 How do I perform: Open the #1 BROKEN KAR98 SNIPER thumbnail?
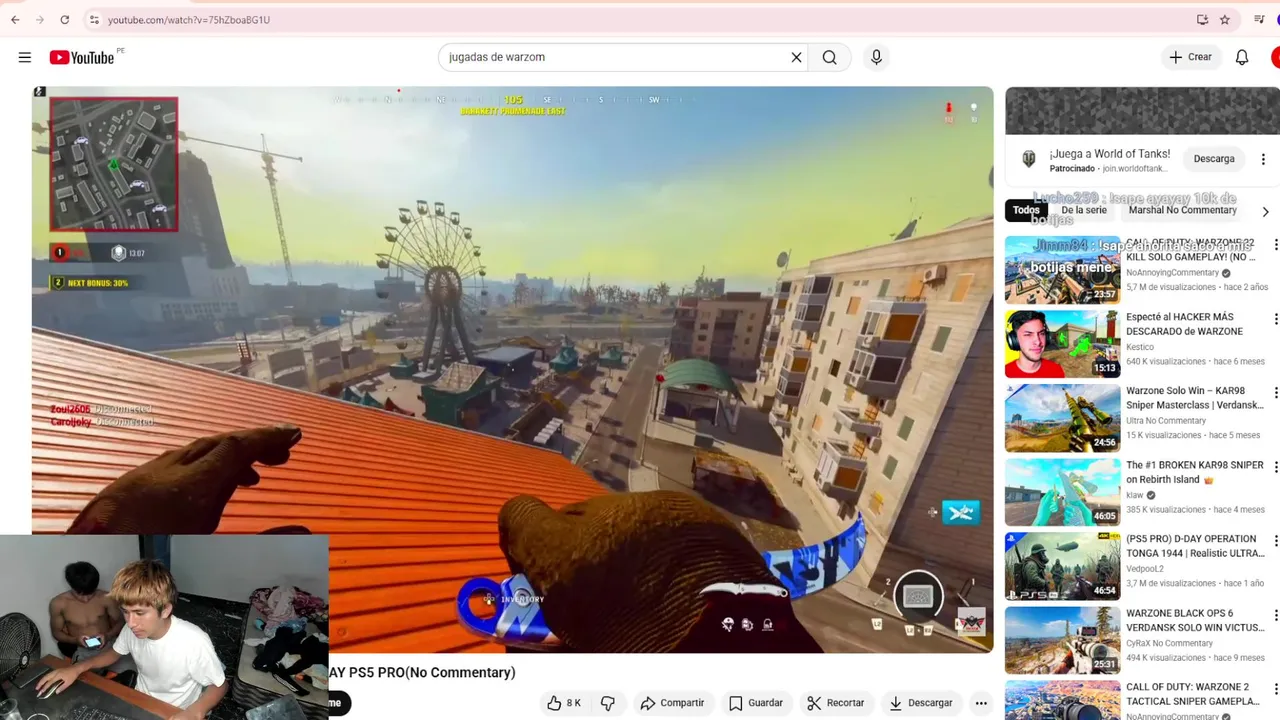point(1062,492)
